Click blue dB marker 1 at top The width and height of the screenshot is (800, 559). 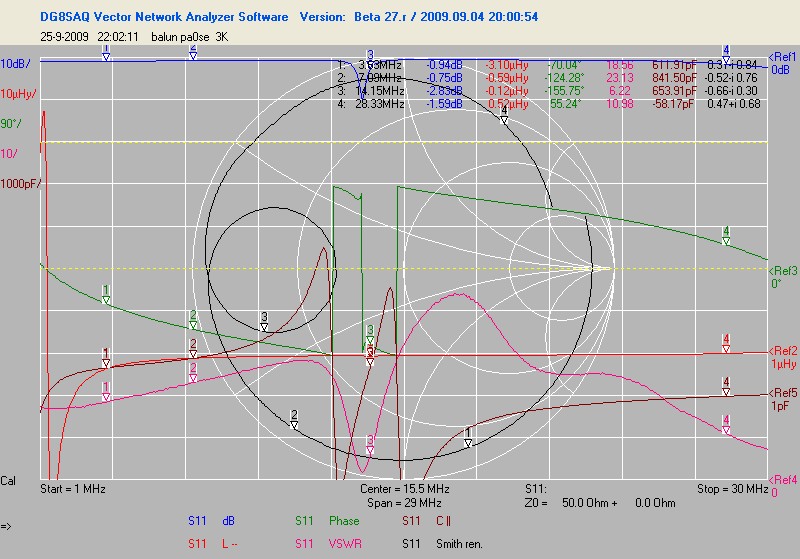pyautogui.click(x=106, y=53)
